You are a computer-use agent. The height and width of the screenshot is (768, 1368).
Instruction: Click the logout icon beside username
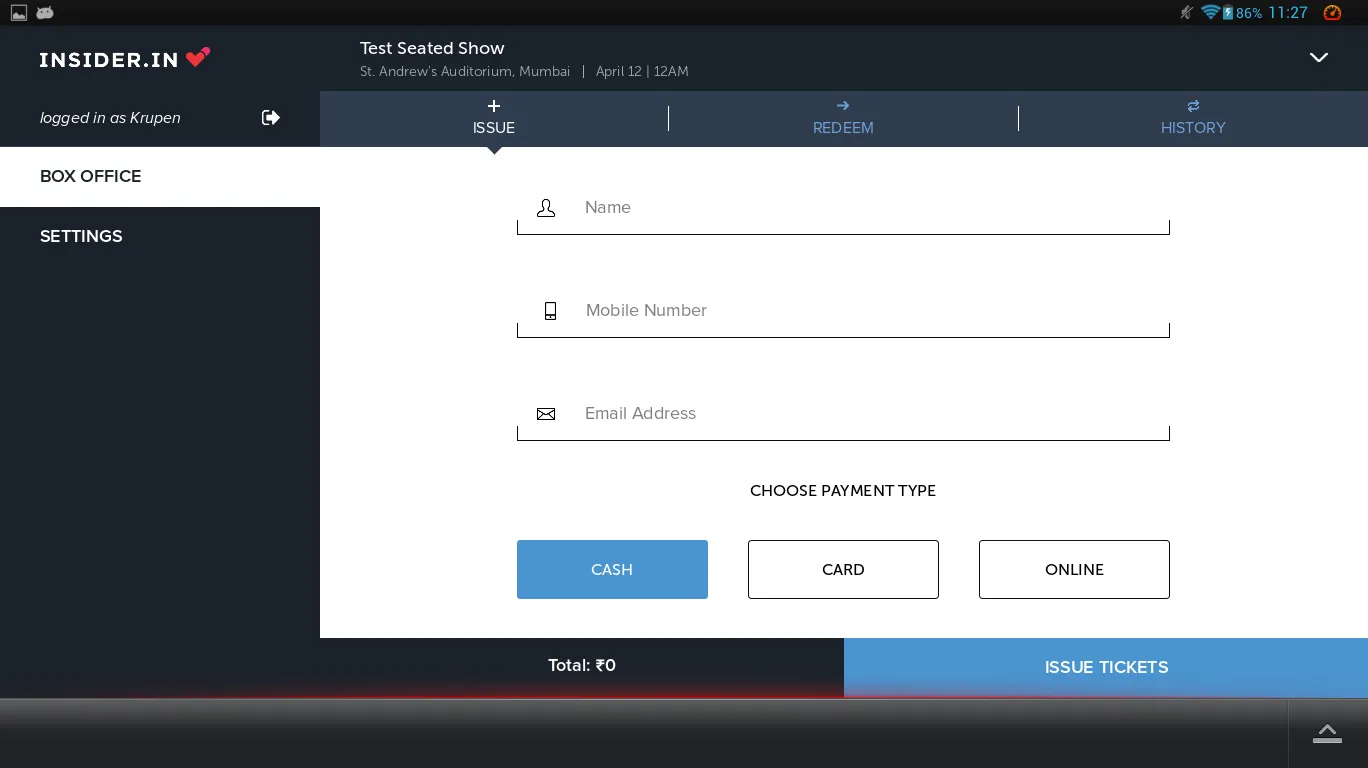(270, 118)
